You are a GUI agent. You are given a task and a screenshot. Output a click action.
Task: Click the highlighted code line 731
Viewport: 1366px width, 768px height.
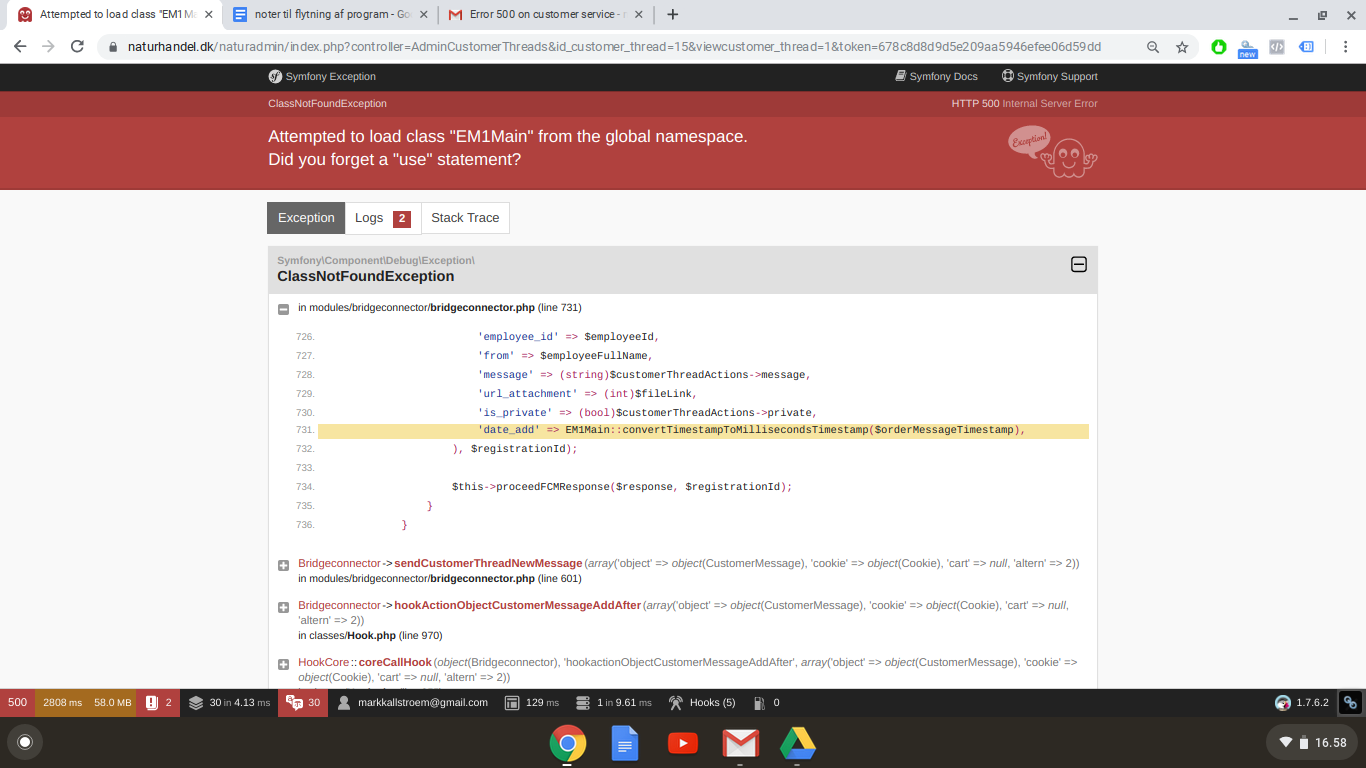(703, 431)
